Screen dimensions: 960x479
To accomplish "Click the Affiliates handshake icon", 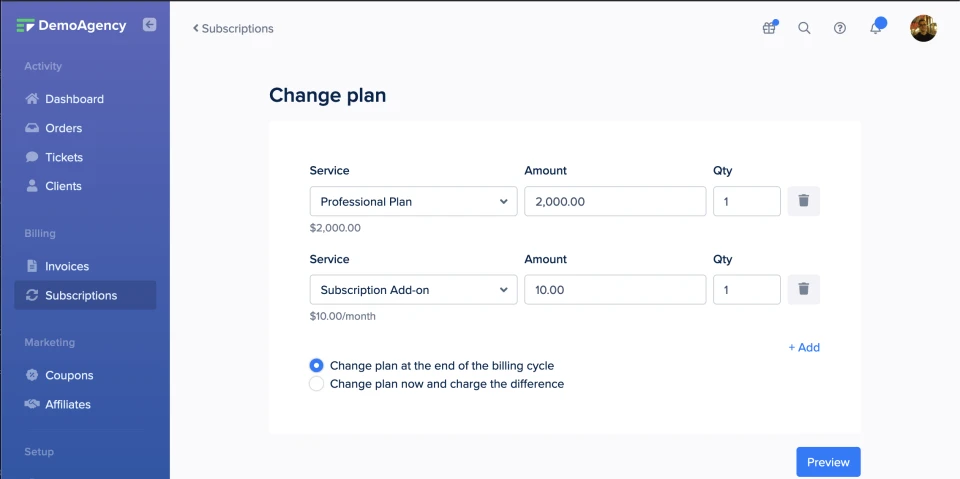I will click(x=32, y=404).
